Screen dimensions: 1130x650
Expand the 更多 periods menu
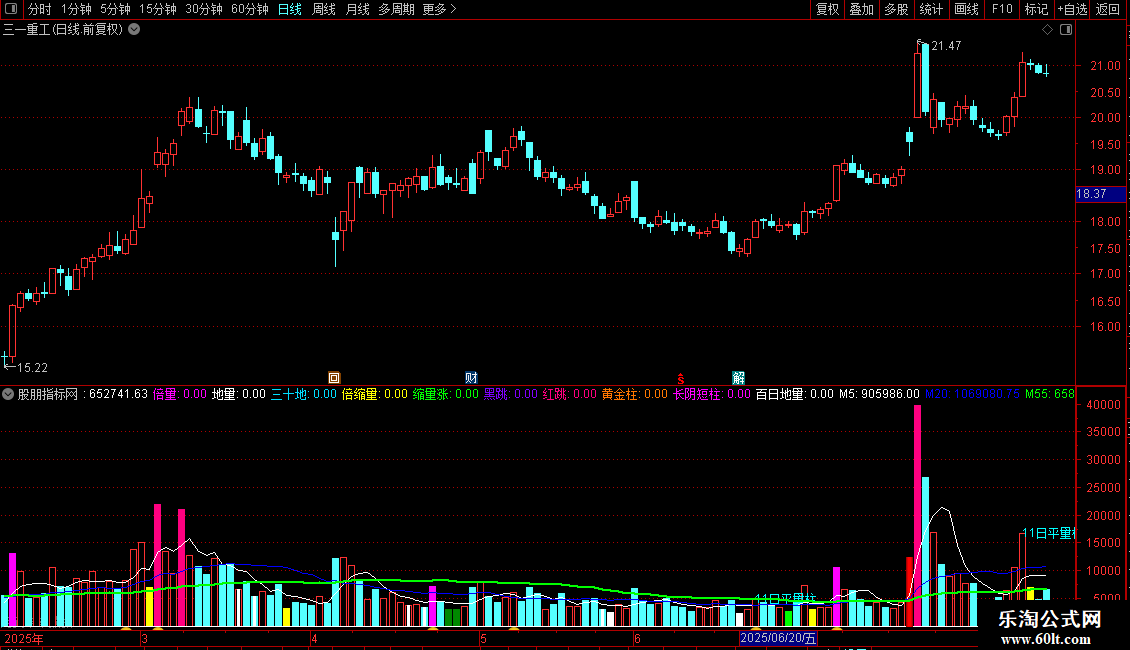pyautogui.click(x=440, y=9)
